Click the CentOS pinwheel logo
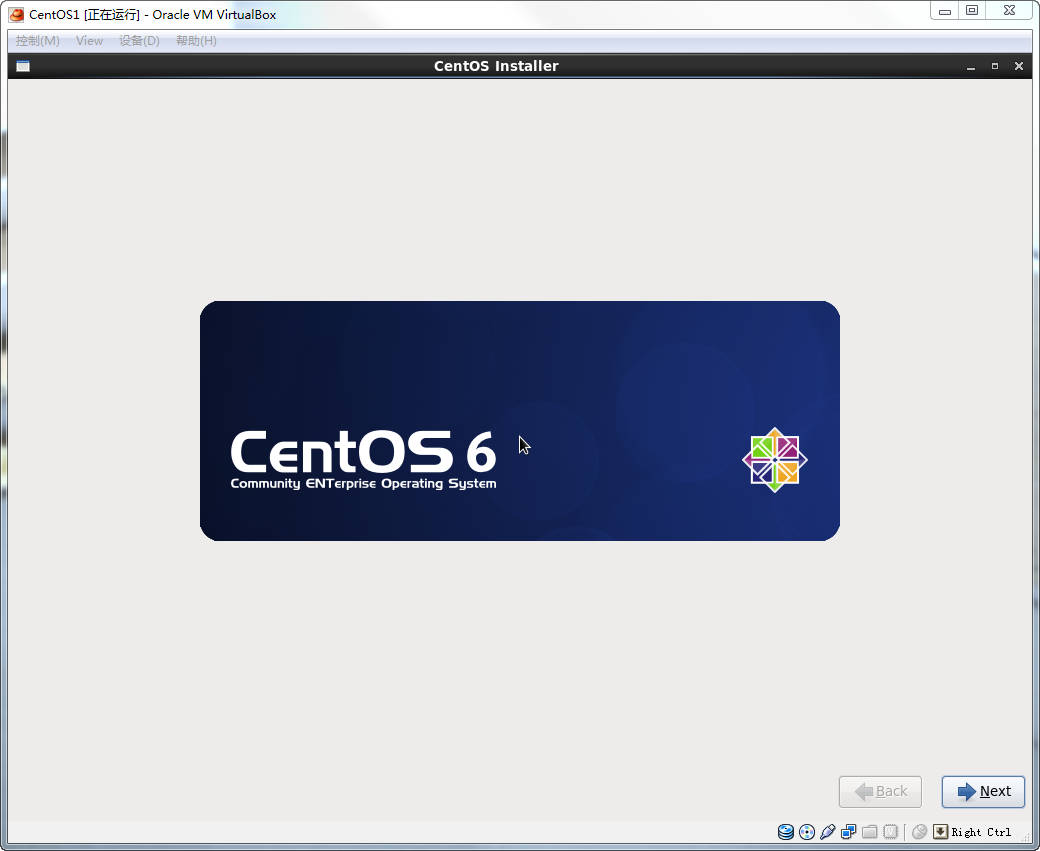Image resolution: width=1040 pixels, height=851 pixels. [x=775, y=460]
